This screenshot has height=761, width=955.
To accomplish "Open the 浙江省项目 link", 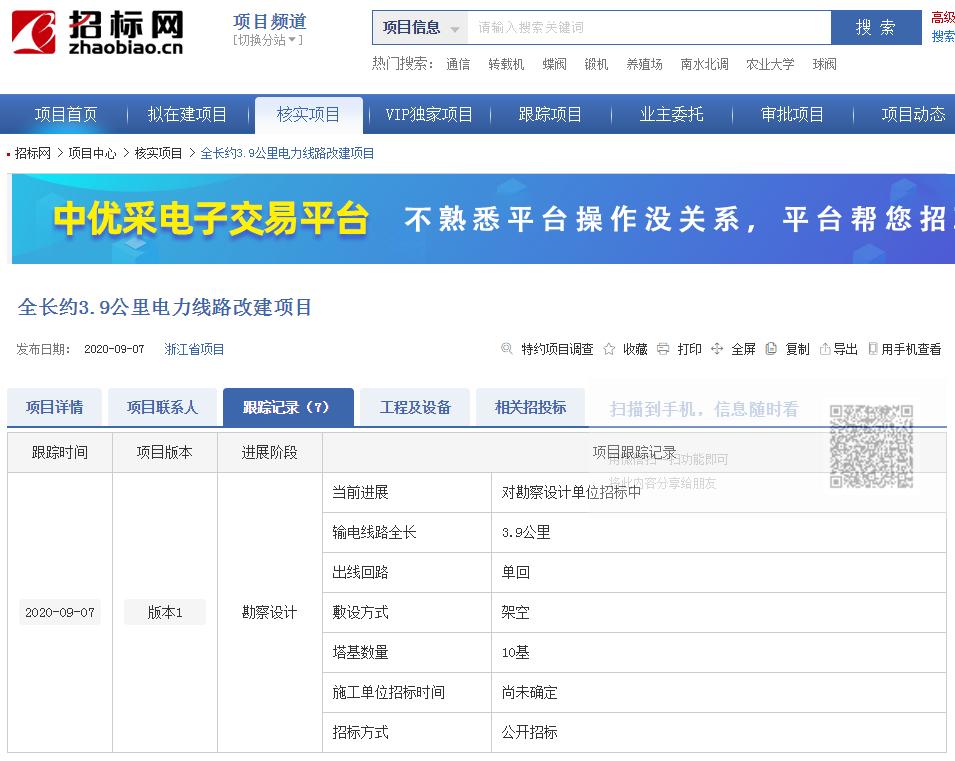I will pyautogui.click(x=194, y=349).
